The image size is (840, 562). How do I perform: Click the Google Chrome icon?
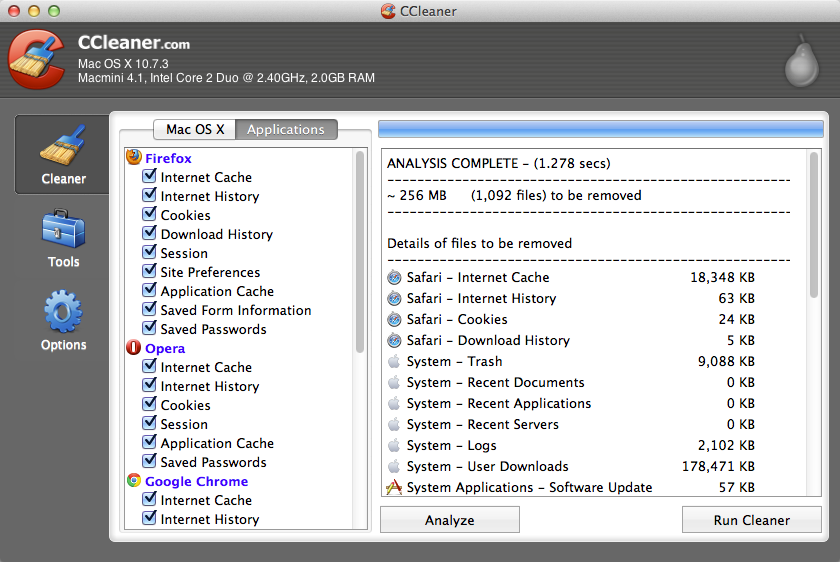(134, 481)
